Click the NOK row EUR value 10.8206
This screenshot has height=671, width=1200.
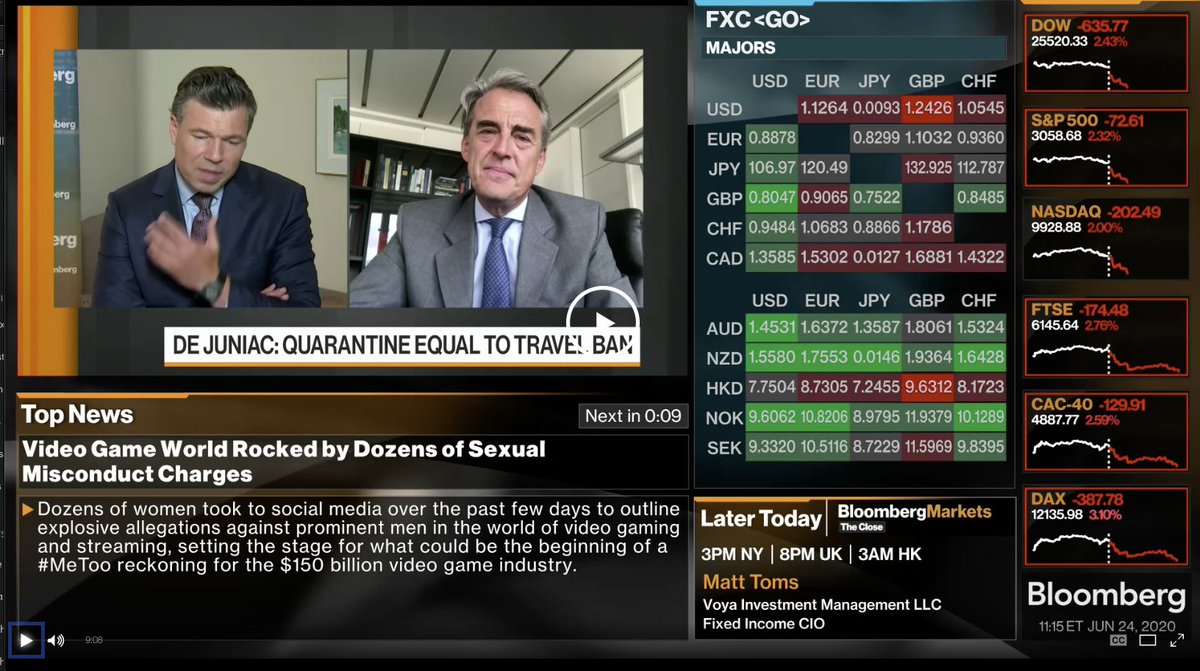[x=824, y=418]
